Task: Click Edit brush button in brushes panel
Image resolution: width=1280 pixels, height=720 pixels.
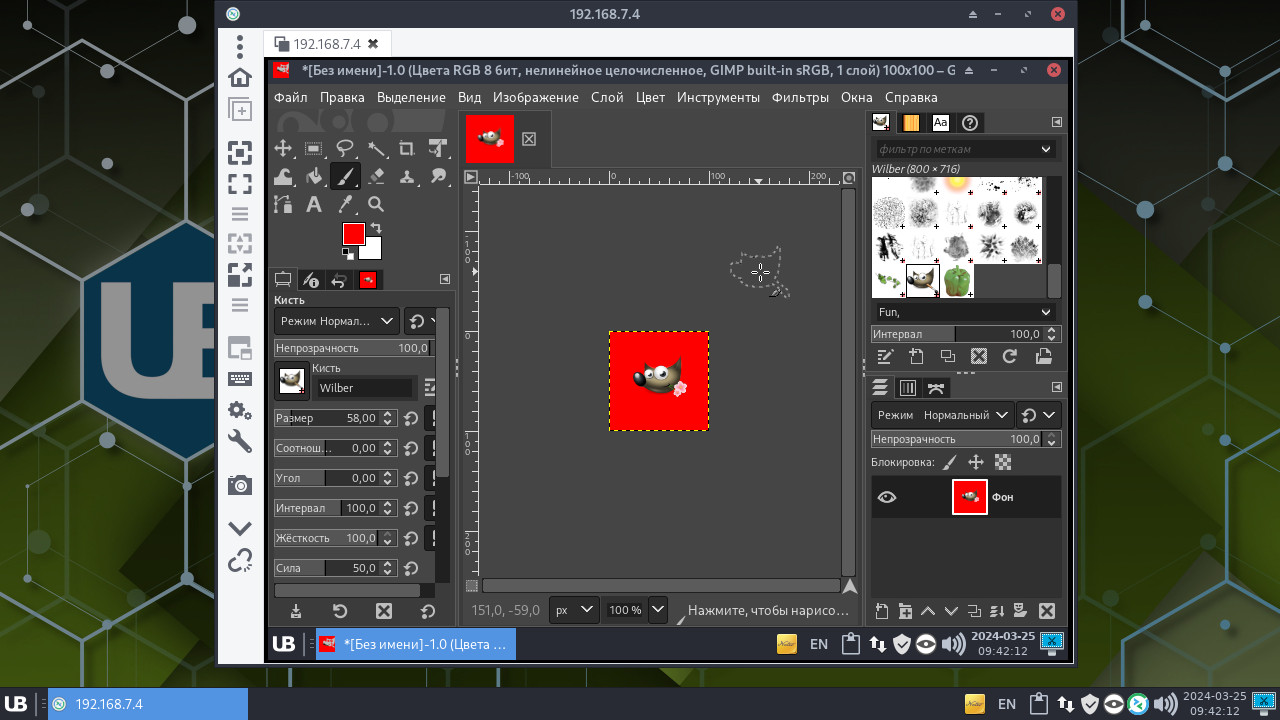Action: [884, 356]
